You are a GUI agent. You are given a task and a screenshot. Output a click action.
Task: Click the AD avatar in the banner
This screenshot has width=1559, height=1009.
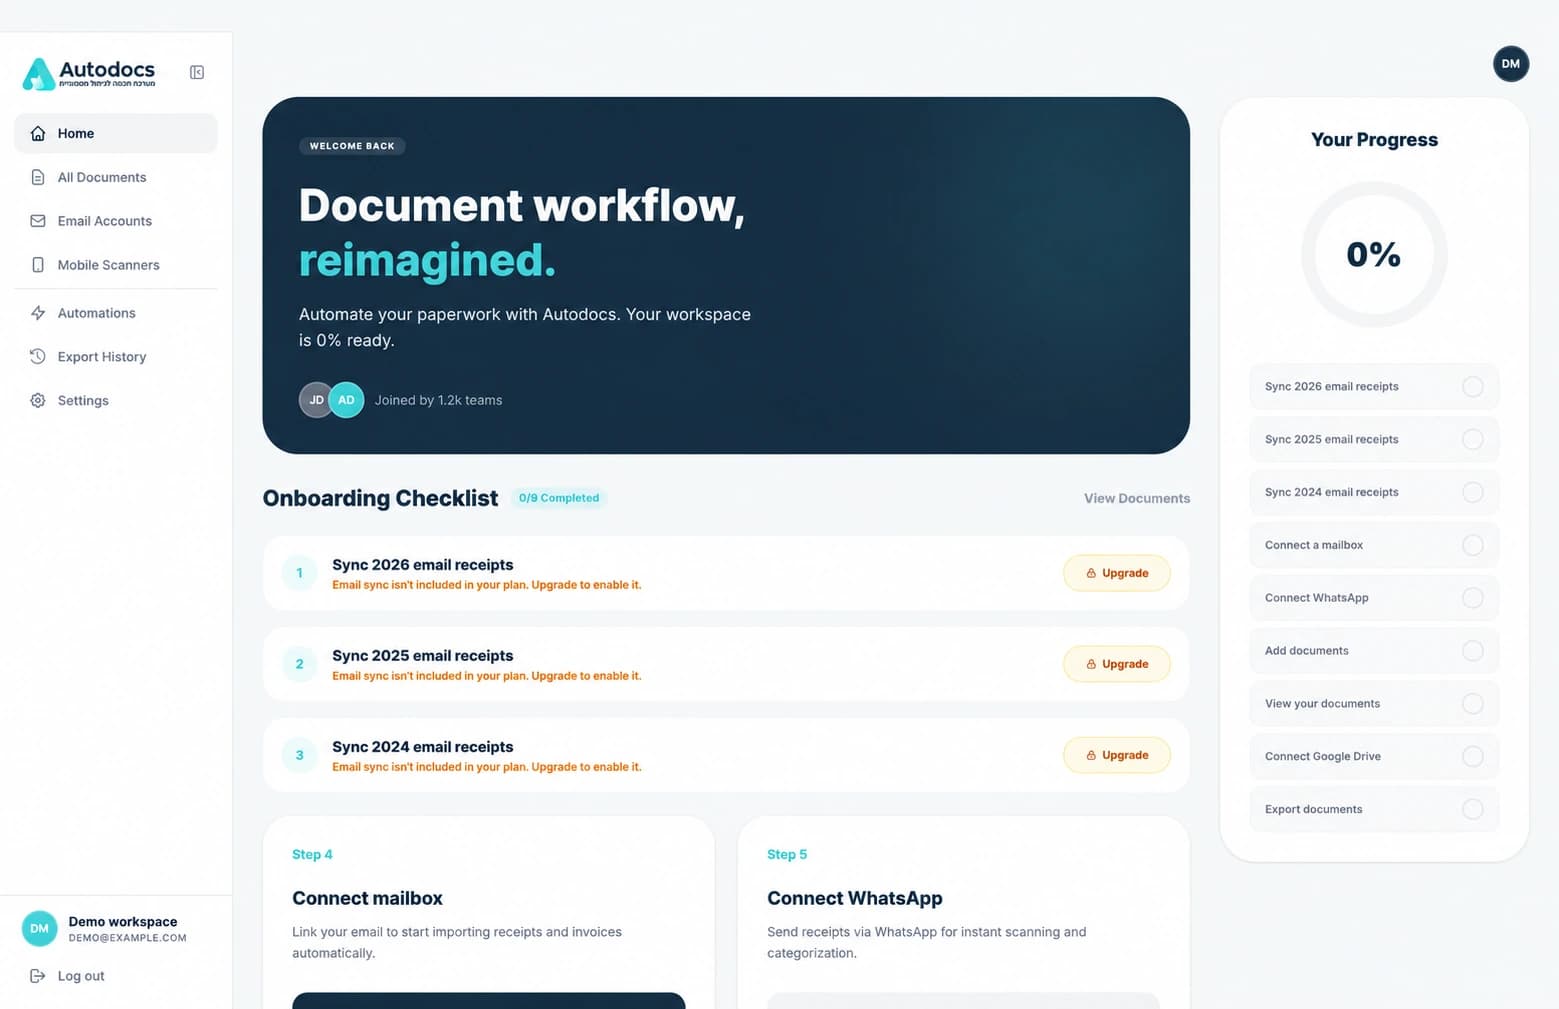(x=346, y=400)
